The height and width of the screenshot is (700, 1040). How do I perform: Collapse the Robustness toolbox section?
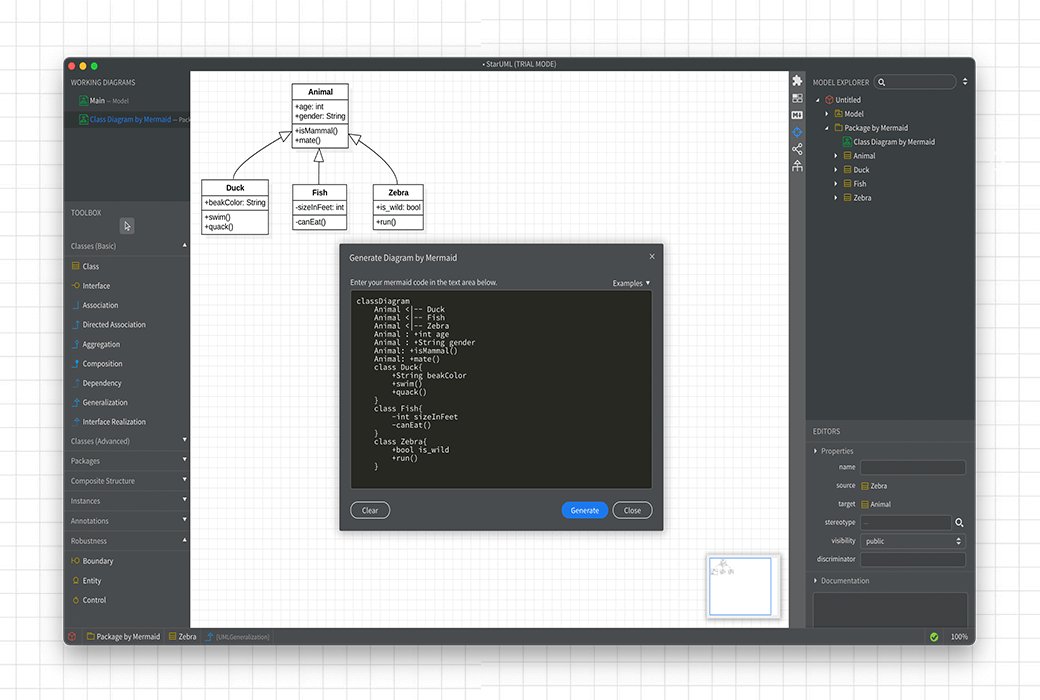(x=184, y=540)
